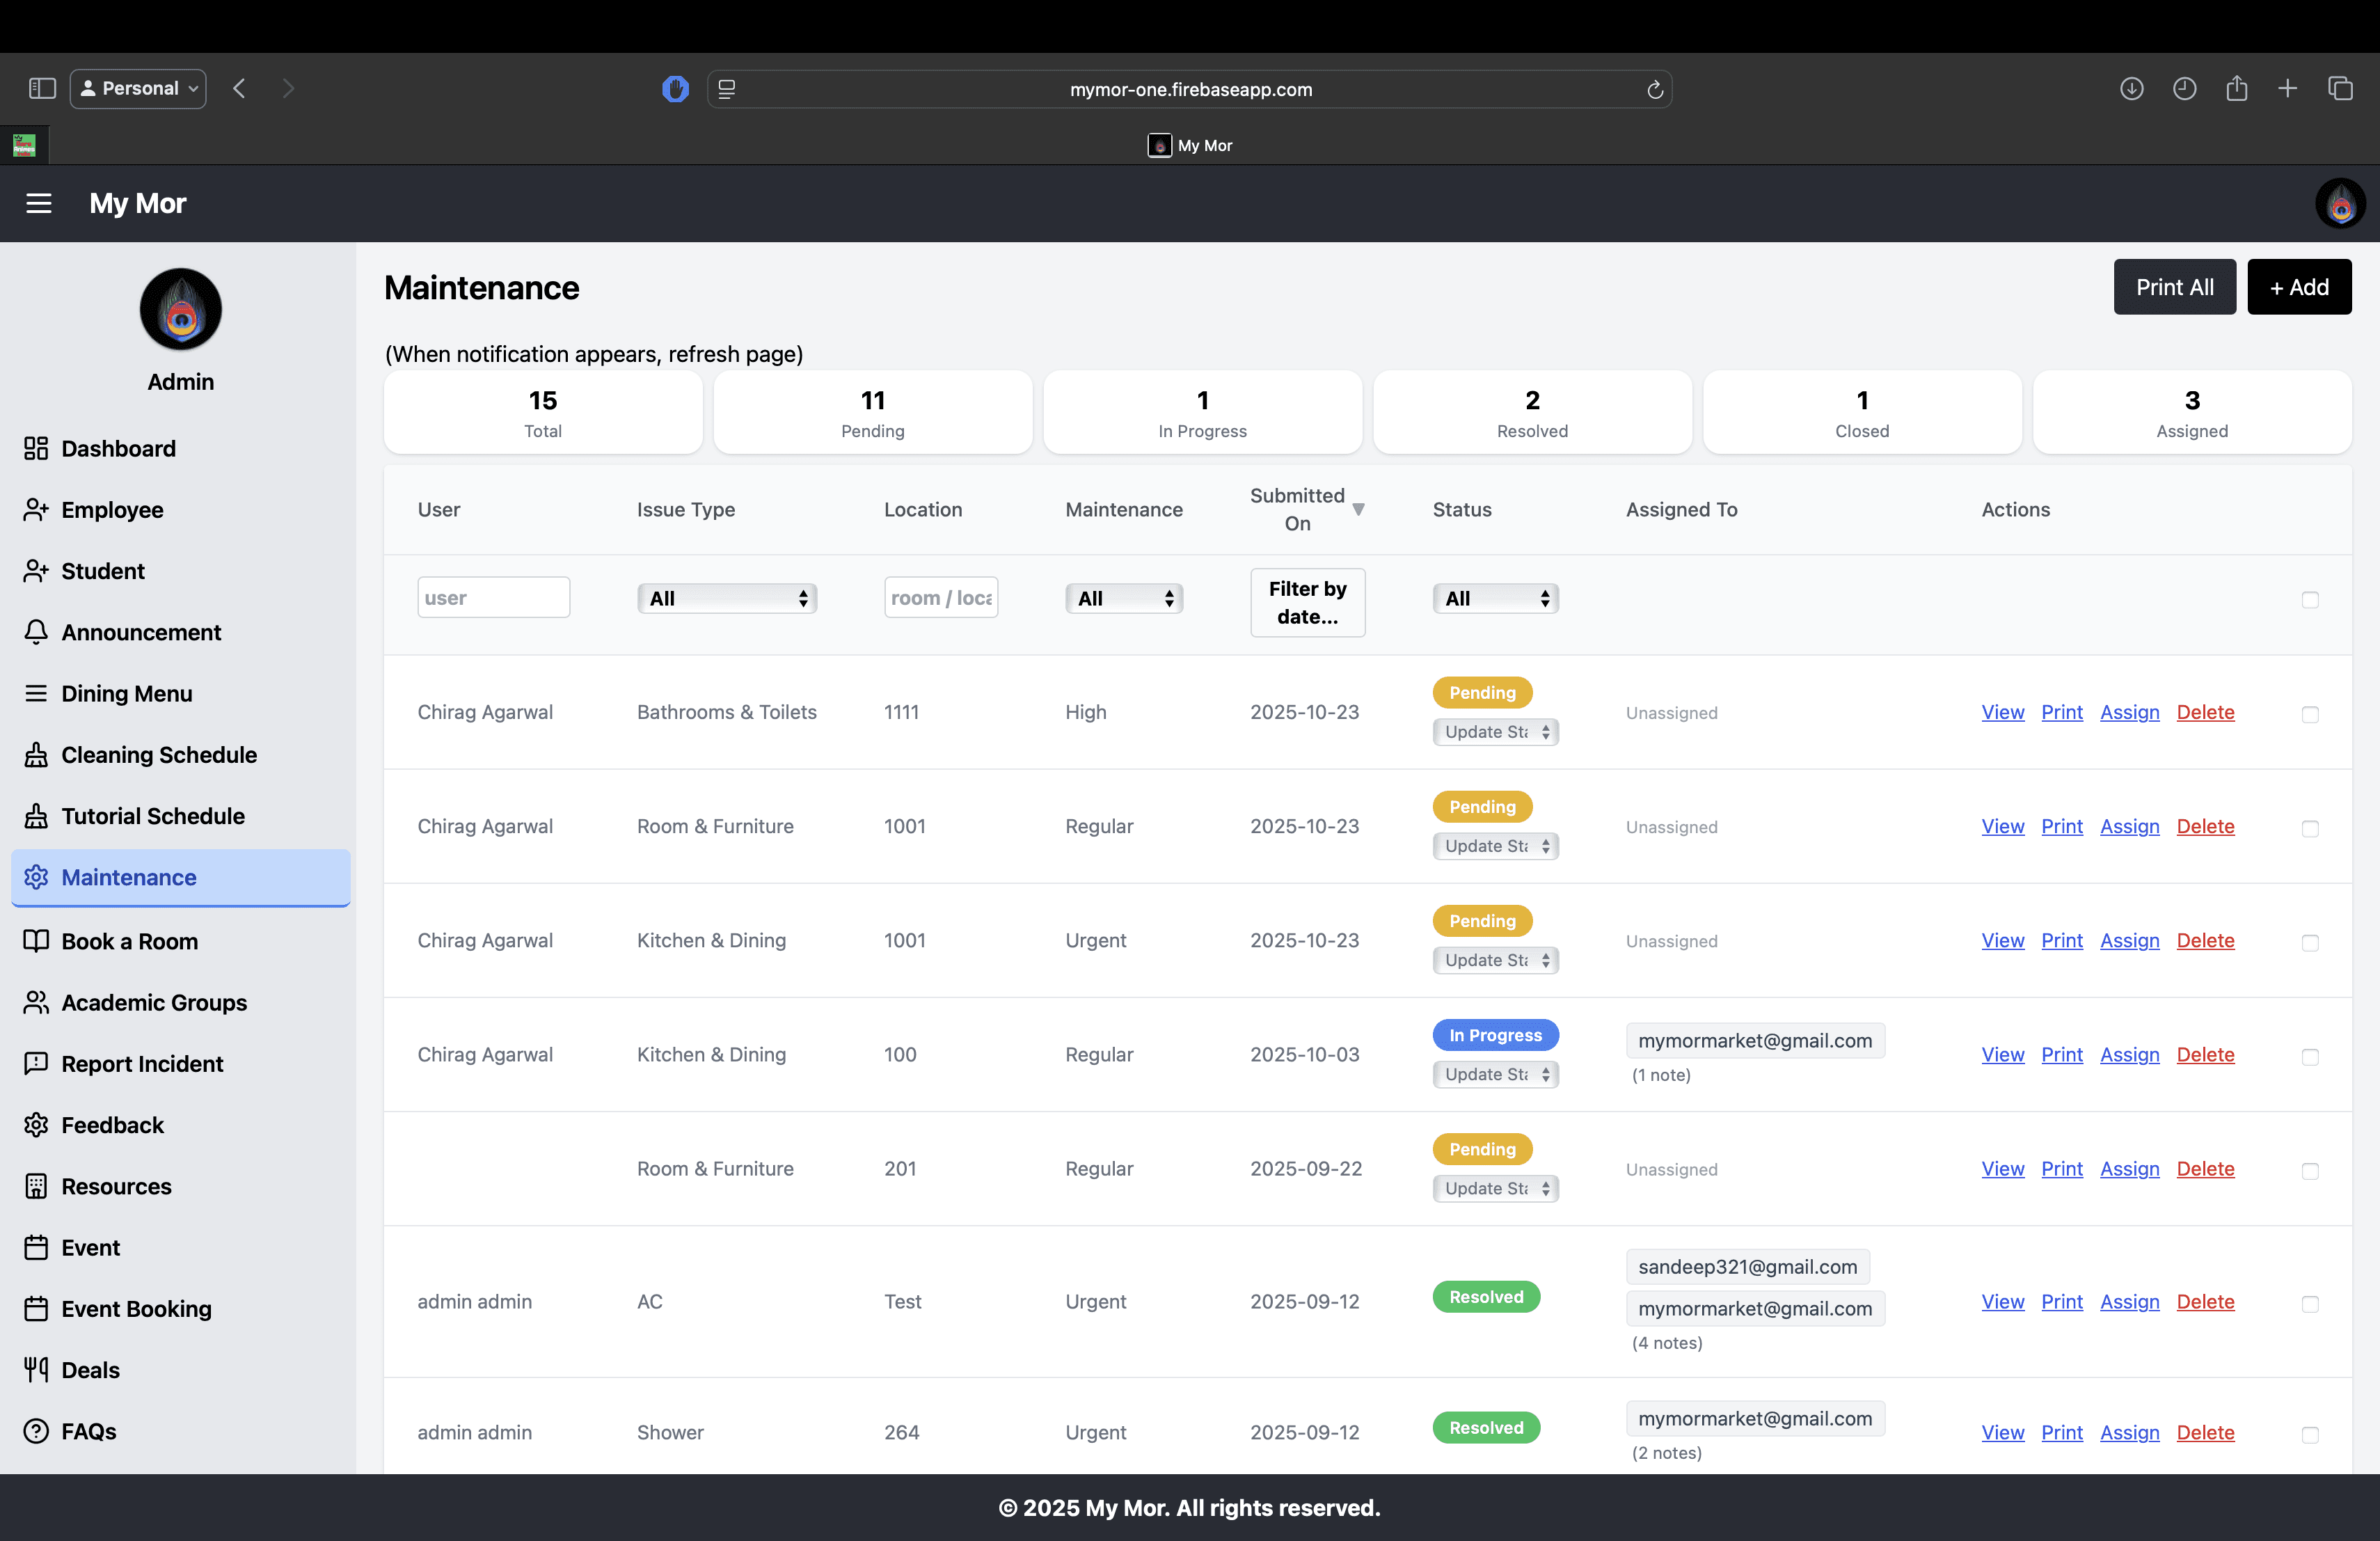Open the Status filter All dropdown
Screen dimensions: 2380x1541
pos(1495,598)
